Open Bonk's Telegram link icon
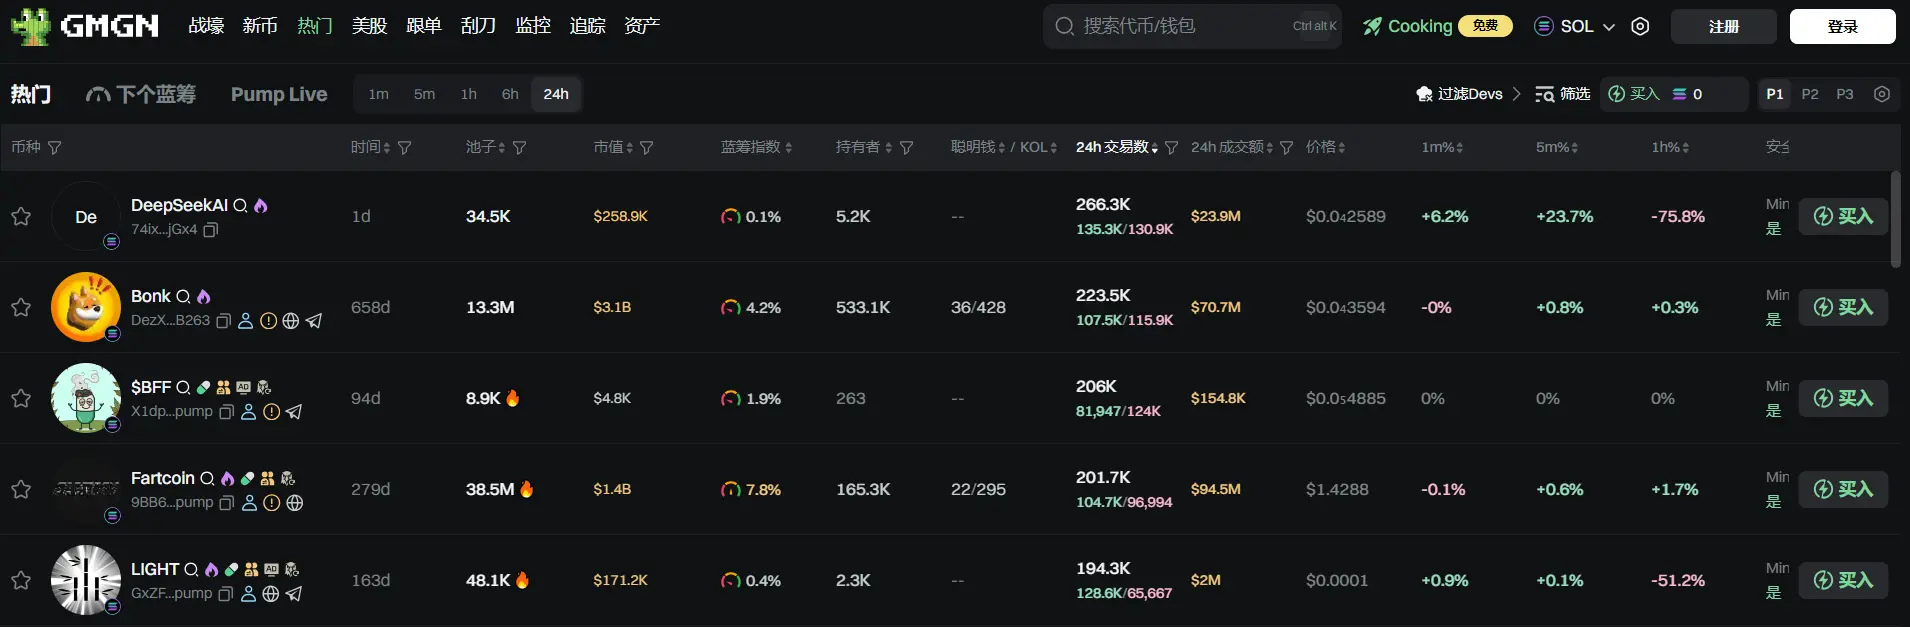The width and height of the screenshot is (1910, 627). coord(314,321)
